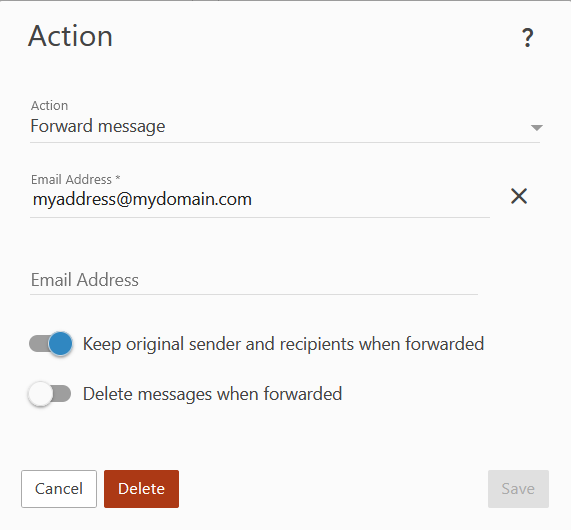Image resolution: width=571 pixels, height=530 pixels.
Task: Click the underline beneath Forward message
Action: [285, 142]
